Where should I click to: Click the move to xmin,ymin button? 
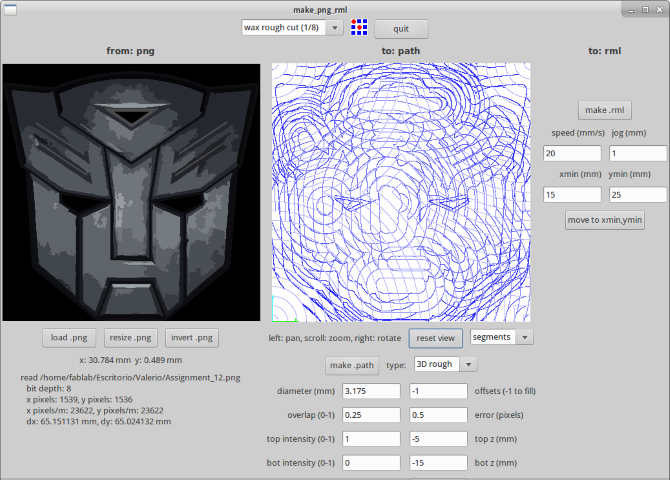click(605, 220)
